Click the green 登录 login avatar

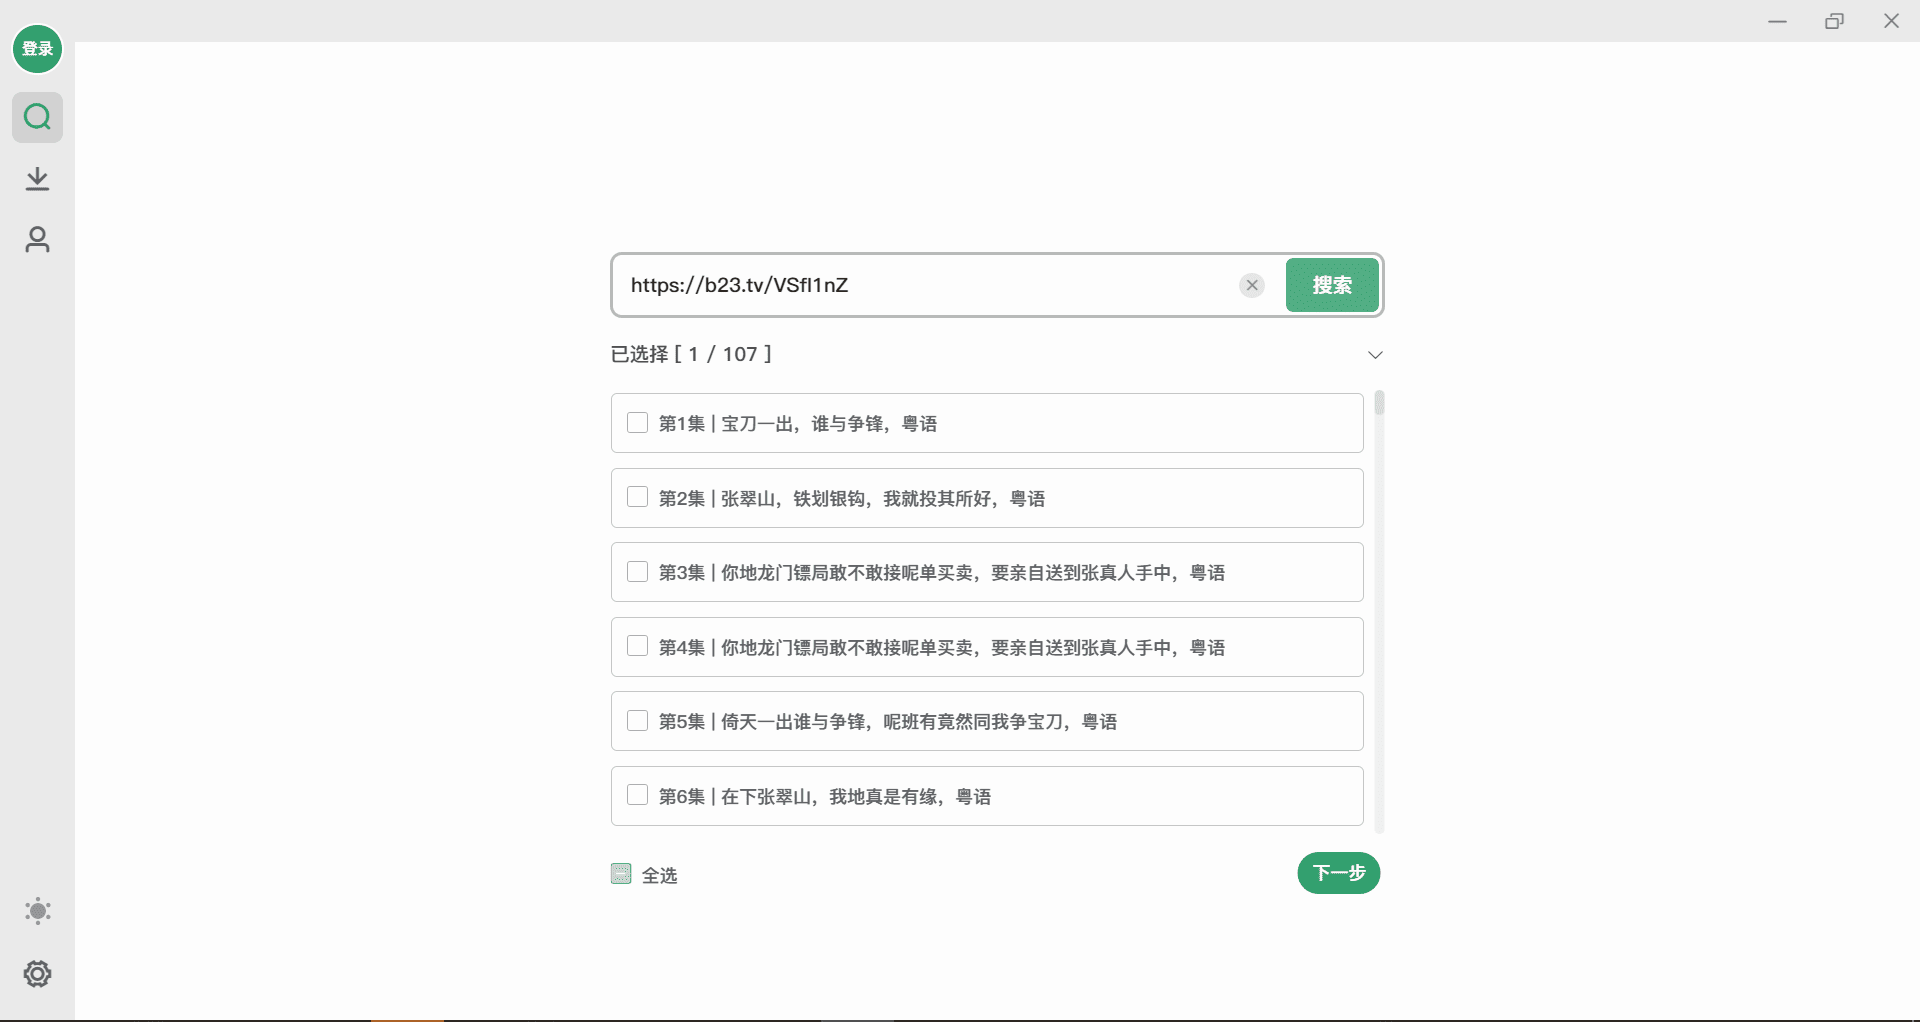pos(37,48)
